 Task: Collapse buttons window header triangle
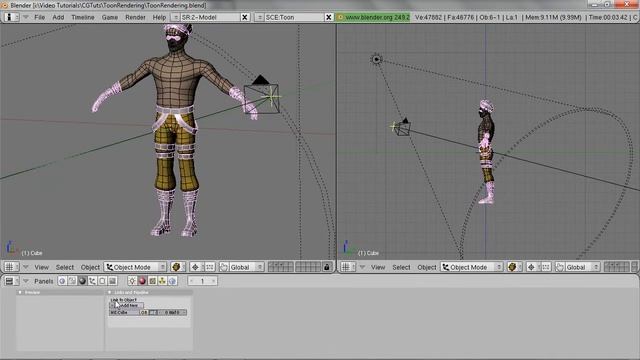point(26,281)
